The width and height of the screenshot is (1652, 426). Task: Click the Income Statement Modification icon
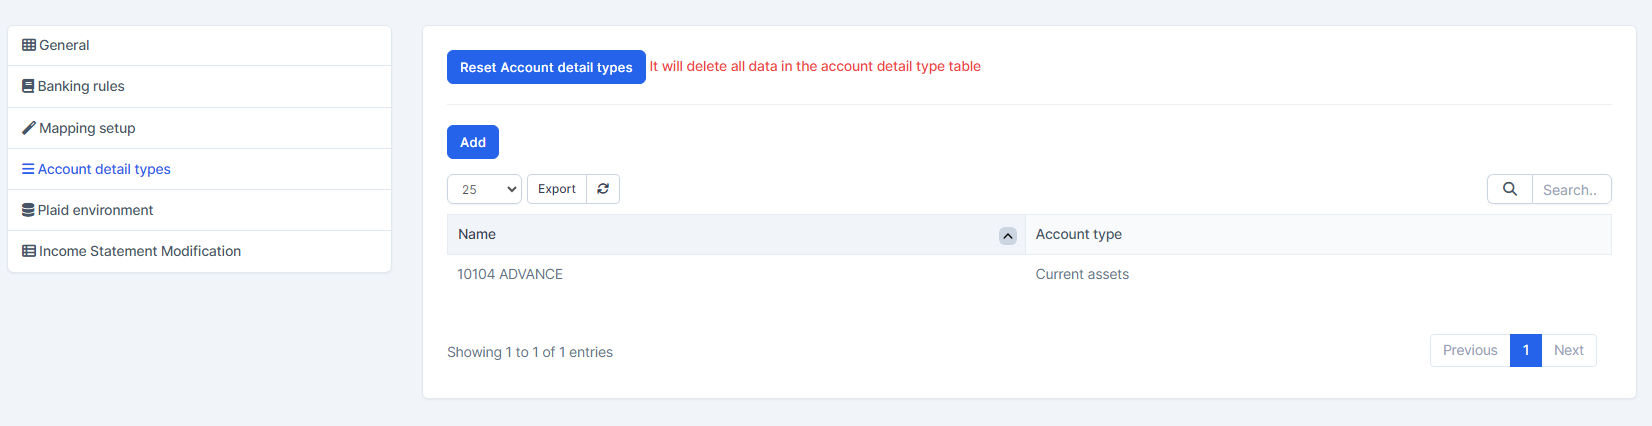pyautogui.click(x=29, y=251)
